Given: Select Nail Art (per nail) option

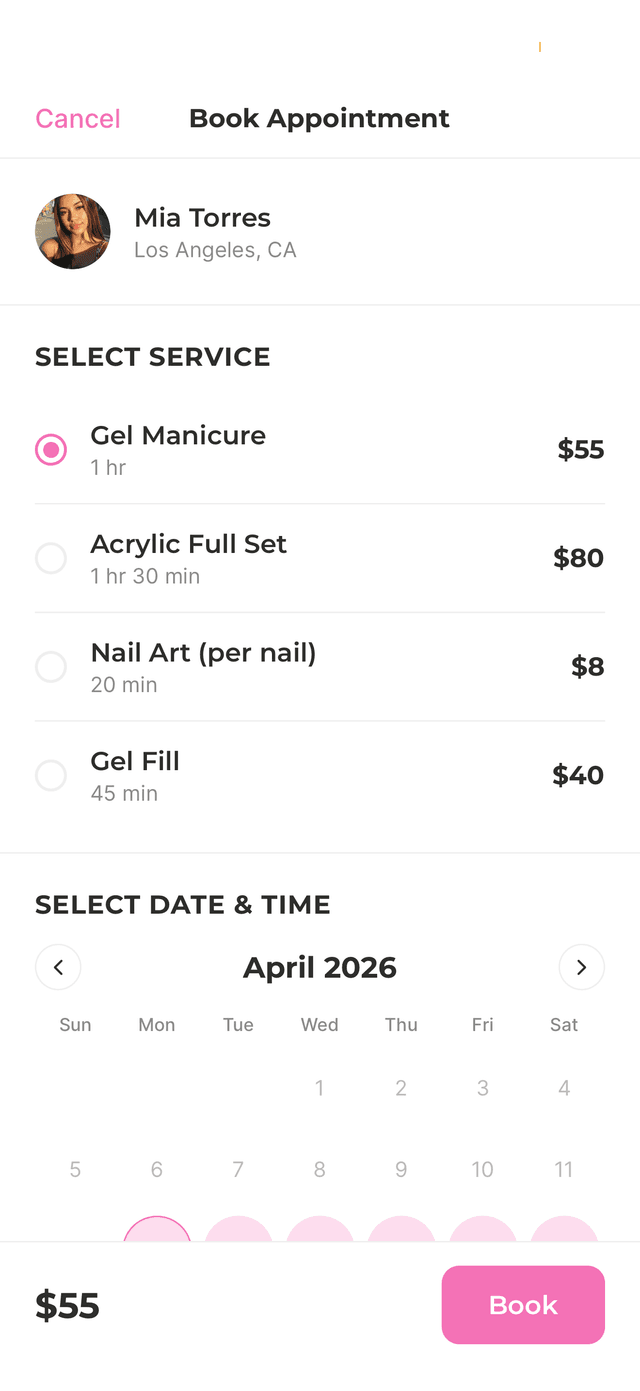Looking at the screenshot, I should 51,667.
